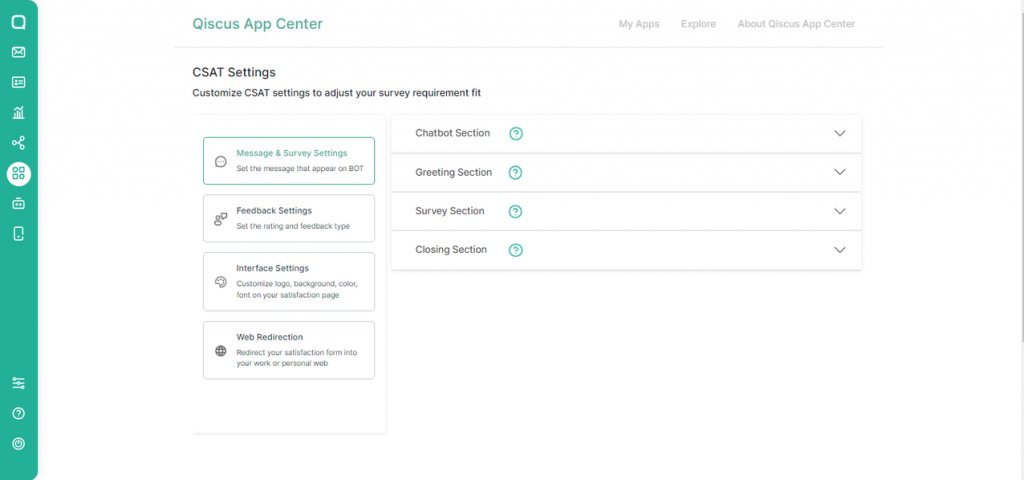Open the chatbot robot icon in sidebar

pyautogui.click(x=18, y=204)
